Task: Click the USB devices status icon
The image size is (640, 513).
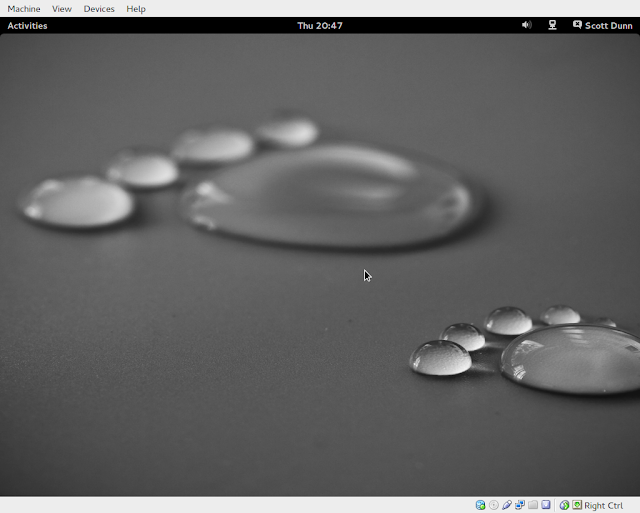Action: (507, 505)
